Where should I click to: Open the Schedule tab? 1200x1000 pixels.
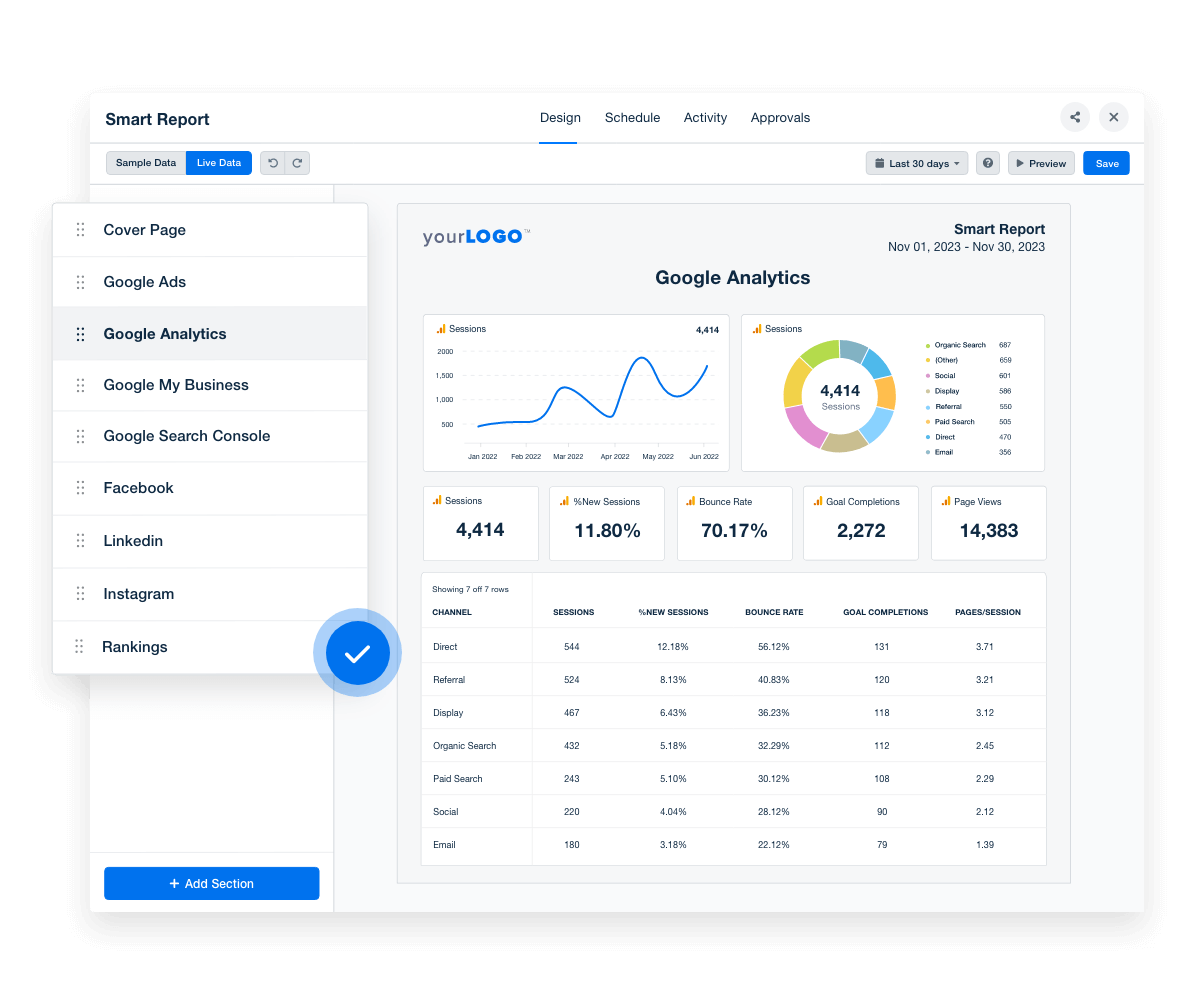coord(632,118)
